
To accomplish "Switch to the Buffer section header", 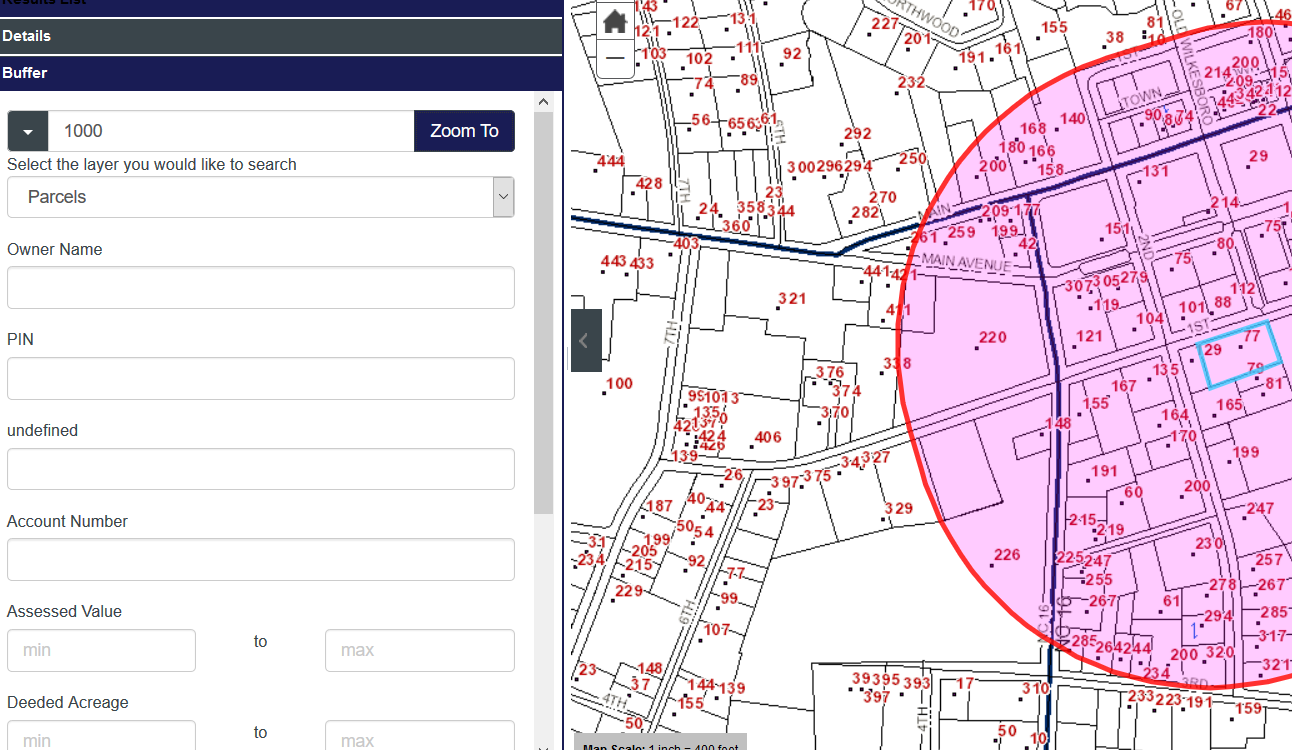I will pos(281,73).
